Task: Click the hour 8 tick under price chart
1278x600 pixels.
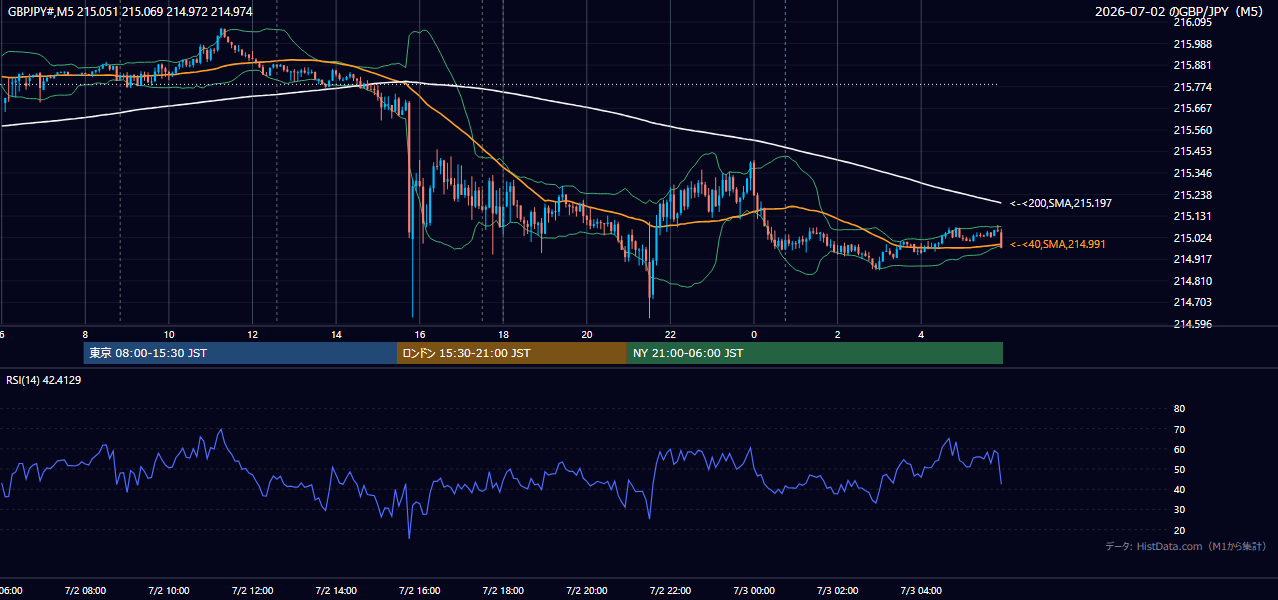Action: coord(85,334)
